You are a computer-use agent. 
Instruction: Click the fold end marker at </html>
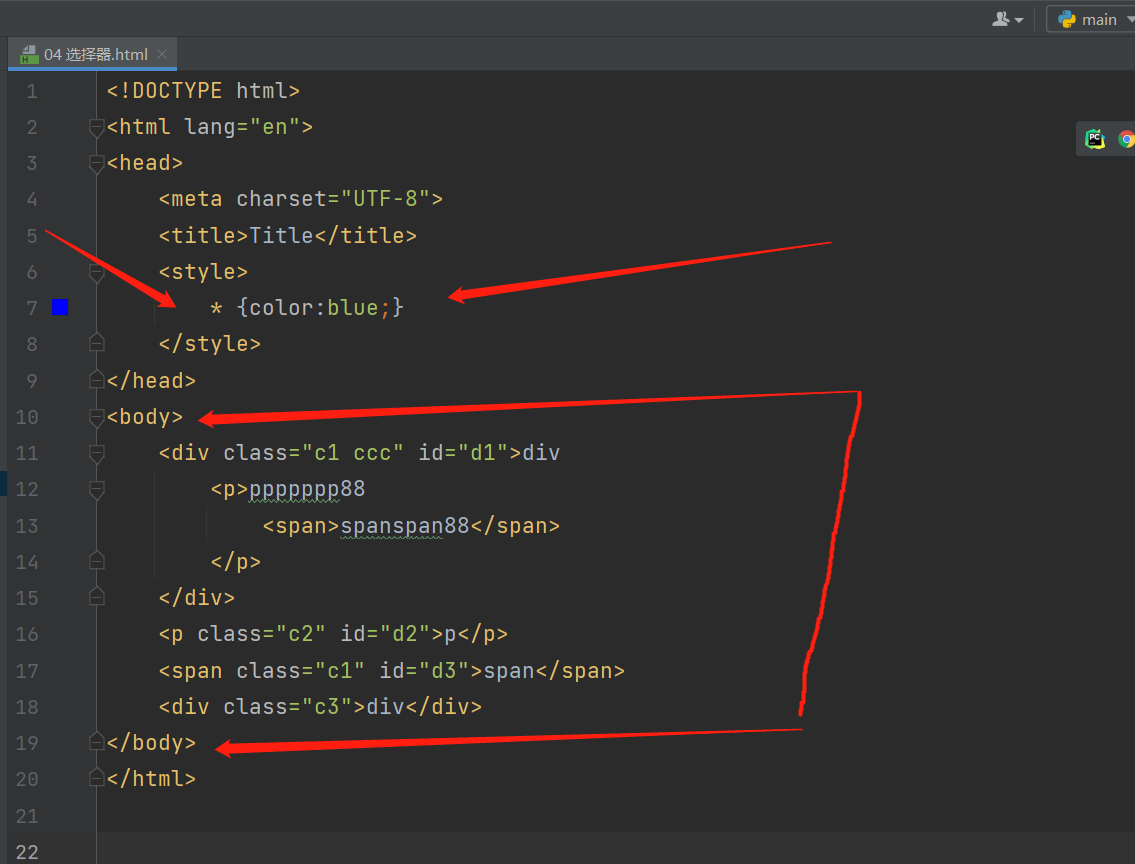tap(96, 778)
